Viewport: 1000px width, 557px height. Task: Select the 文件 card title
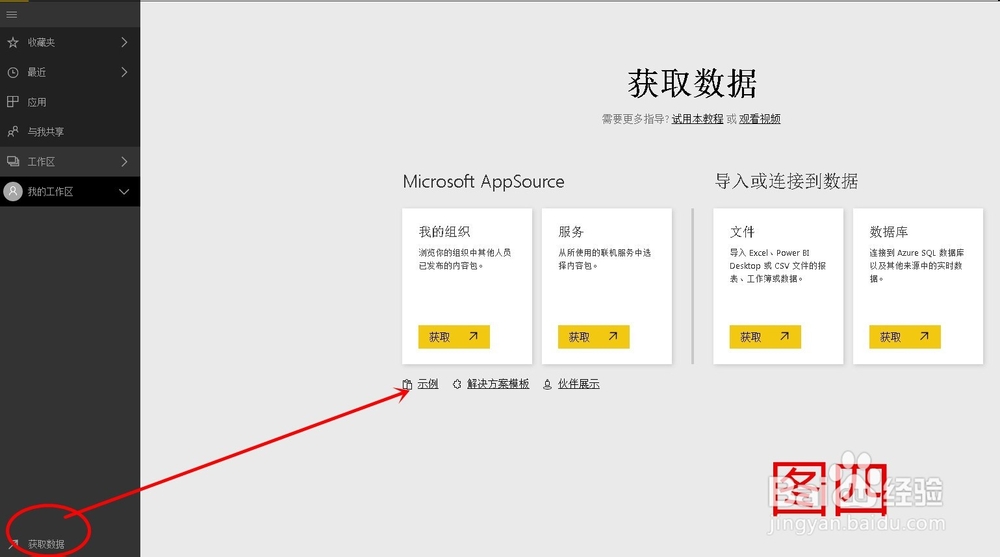(742, 232)
